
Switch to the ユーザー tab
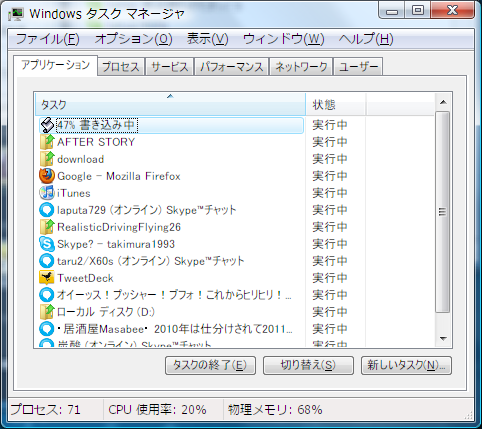(x=358, y=67)
